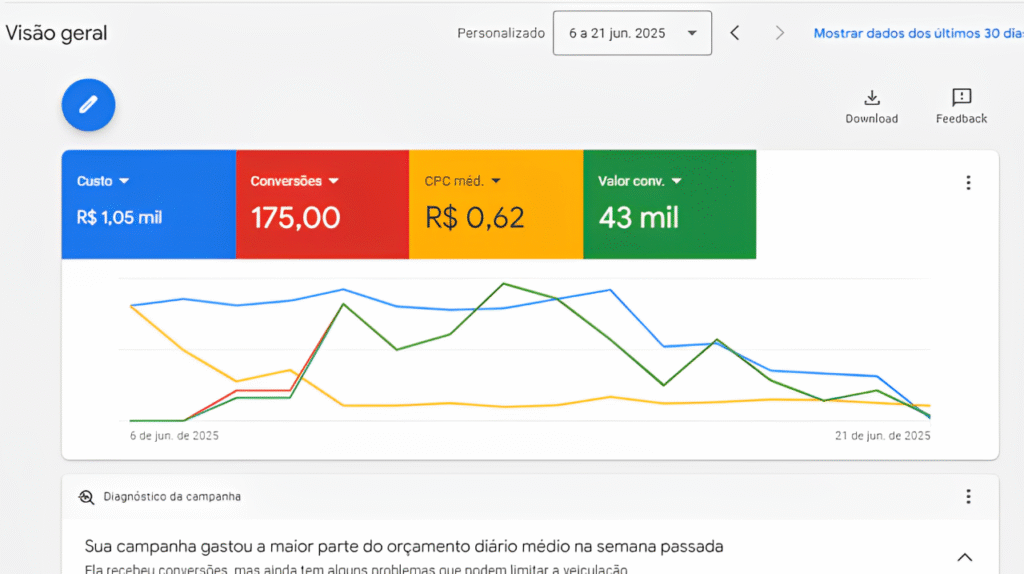Click the 21 de jun. de 2025 axis label
The image size is (1024, 574).
pyautogui.click(x=882, y=436)
